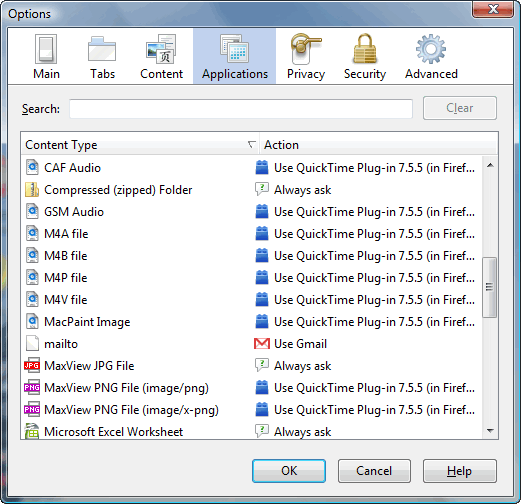Select the Compressed (zipped) Folder row text

click(x=118, y=190)
